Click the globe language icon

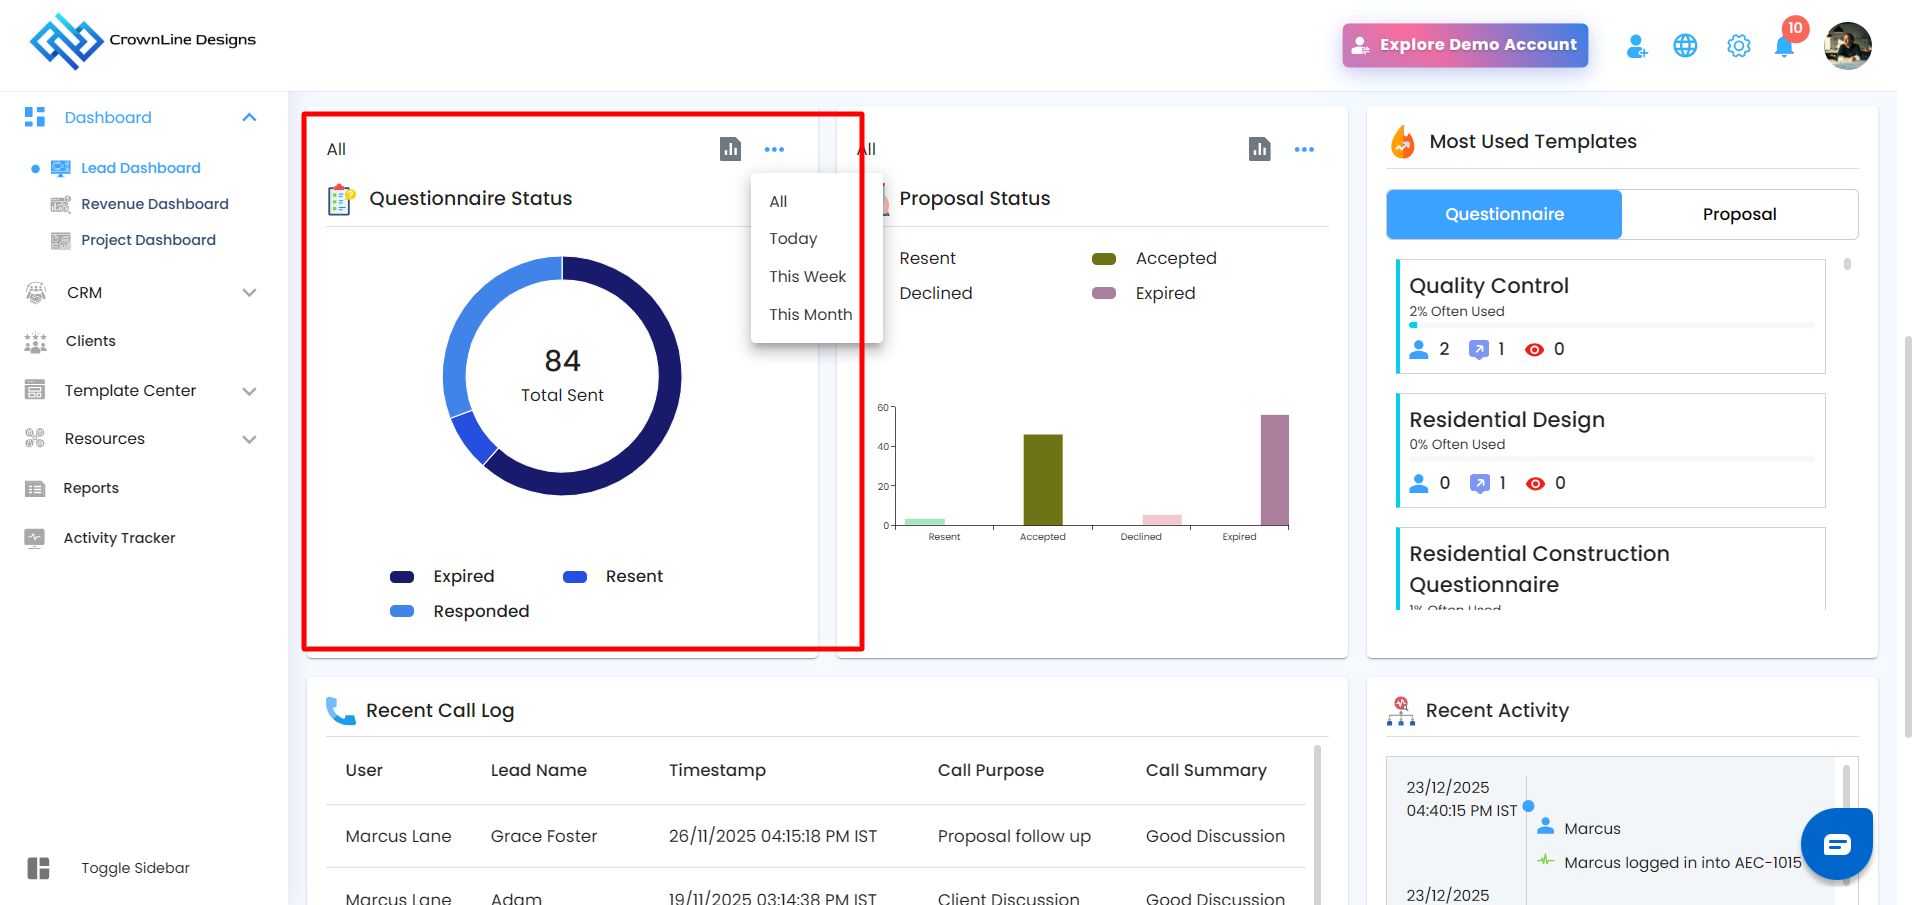1685,46
